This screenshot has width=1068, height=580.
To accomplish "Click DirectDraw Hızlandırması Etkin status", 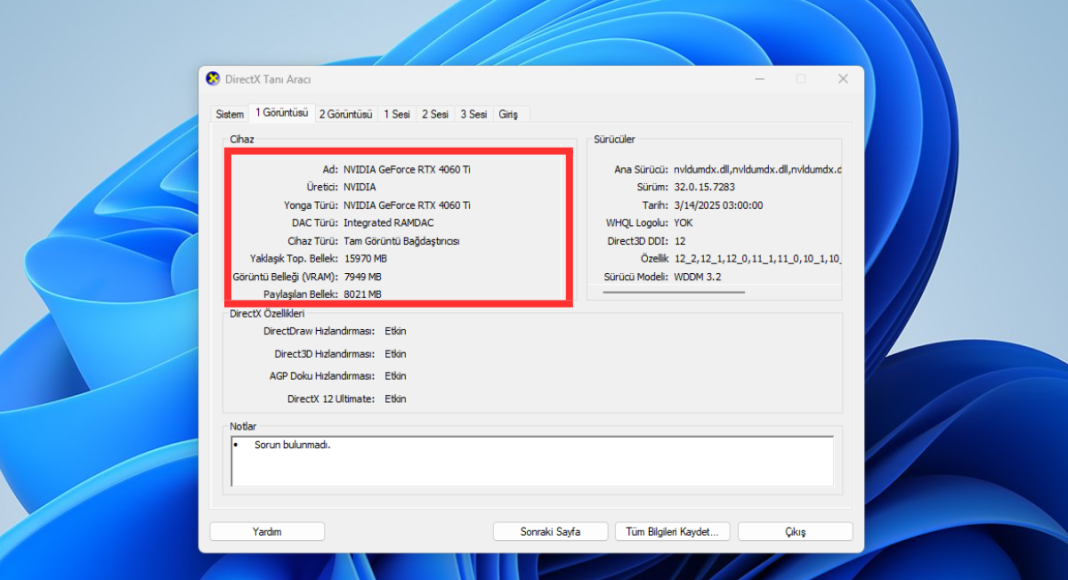I will (x=395, y=331).
